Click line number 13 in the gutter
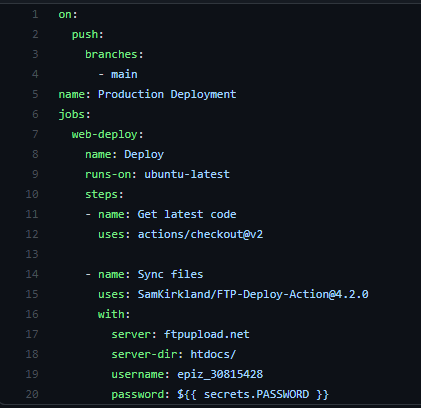Image resolution: width=421 pixels, height=408 pixels. 32,254
